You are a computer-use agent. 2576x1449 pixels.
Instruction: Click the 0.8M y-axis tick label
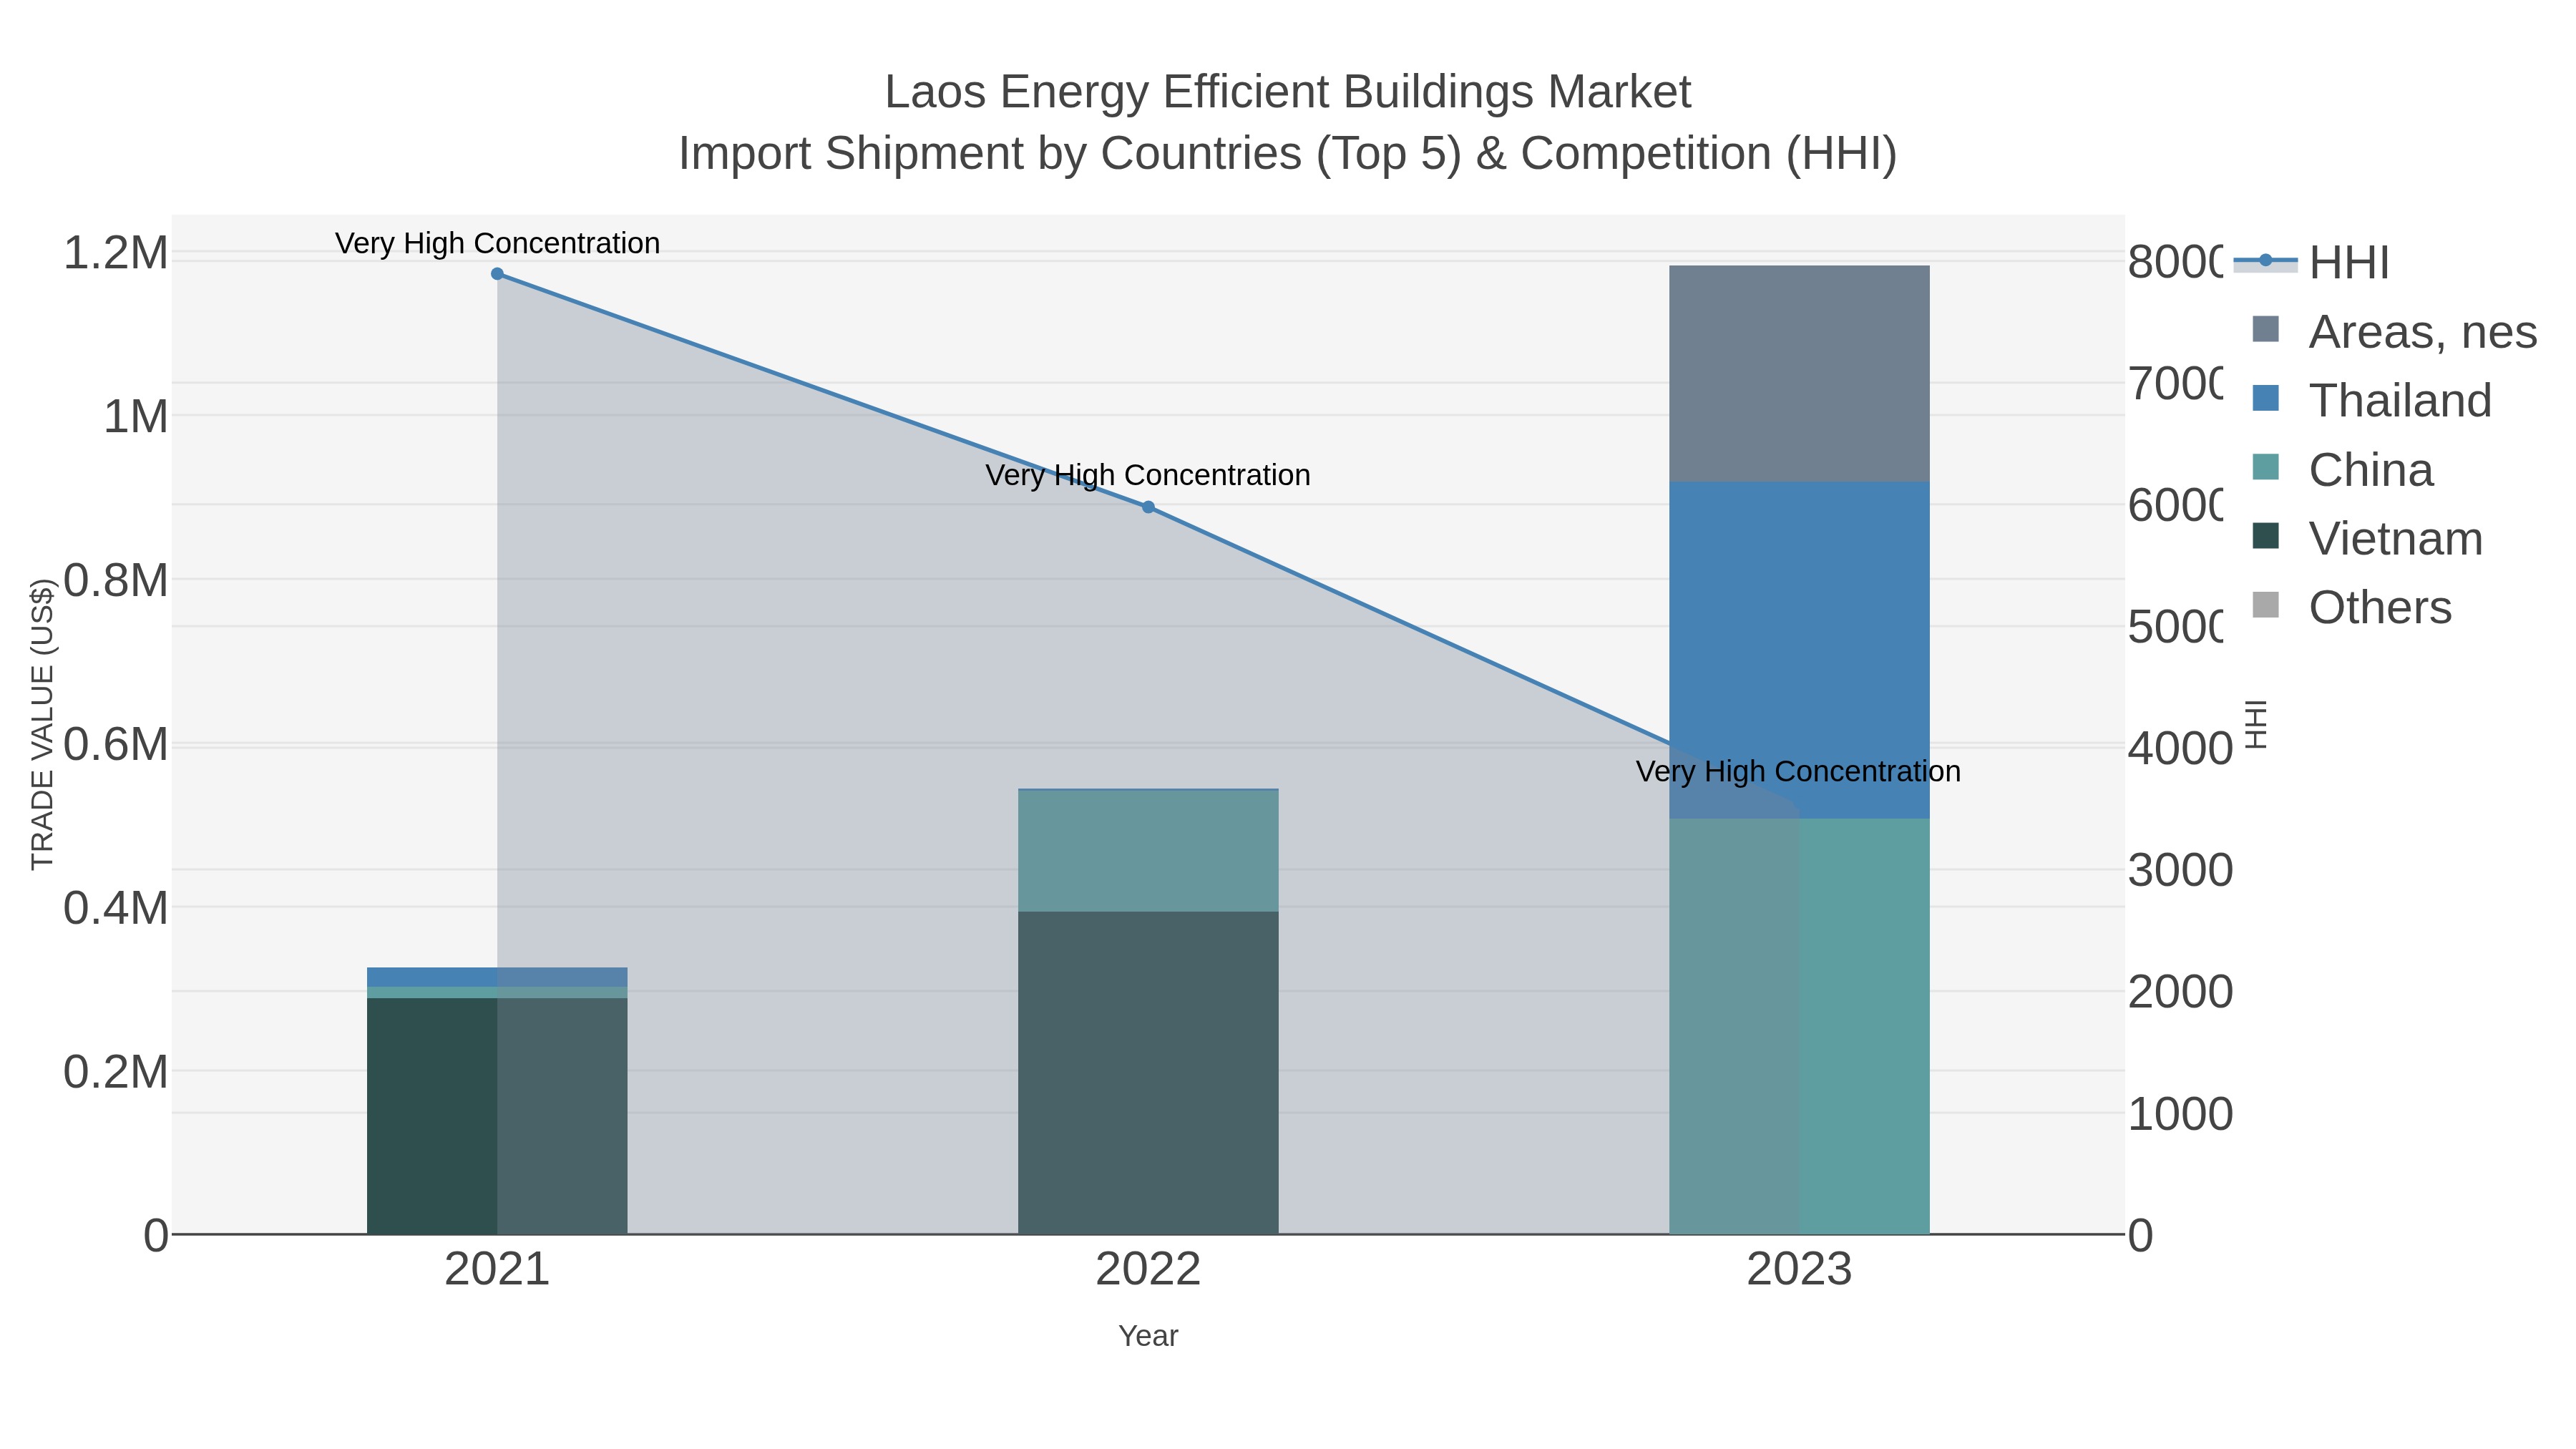pos(116,580)
